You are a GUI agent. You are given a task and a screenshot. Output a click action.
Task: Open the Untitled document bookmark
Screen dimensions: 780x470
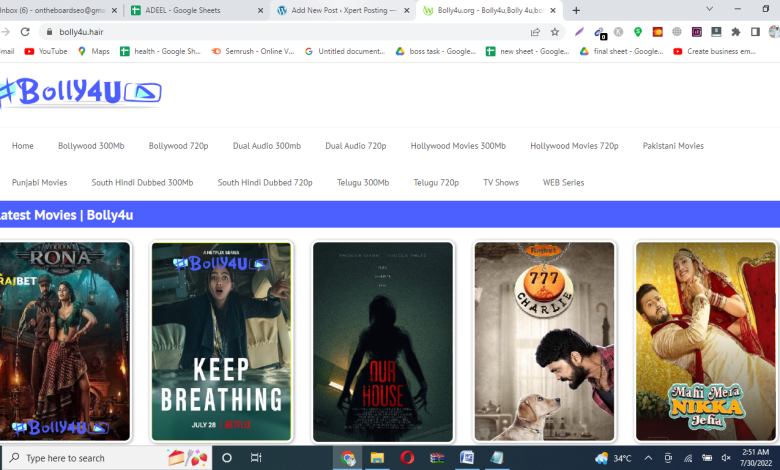(345, 51)
